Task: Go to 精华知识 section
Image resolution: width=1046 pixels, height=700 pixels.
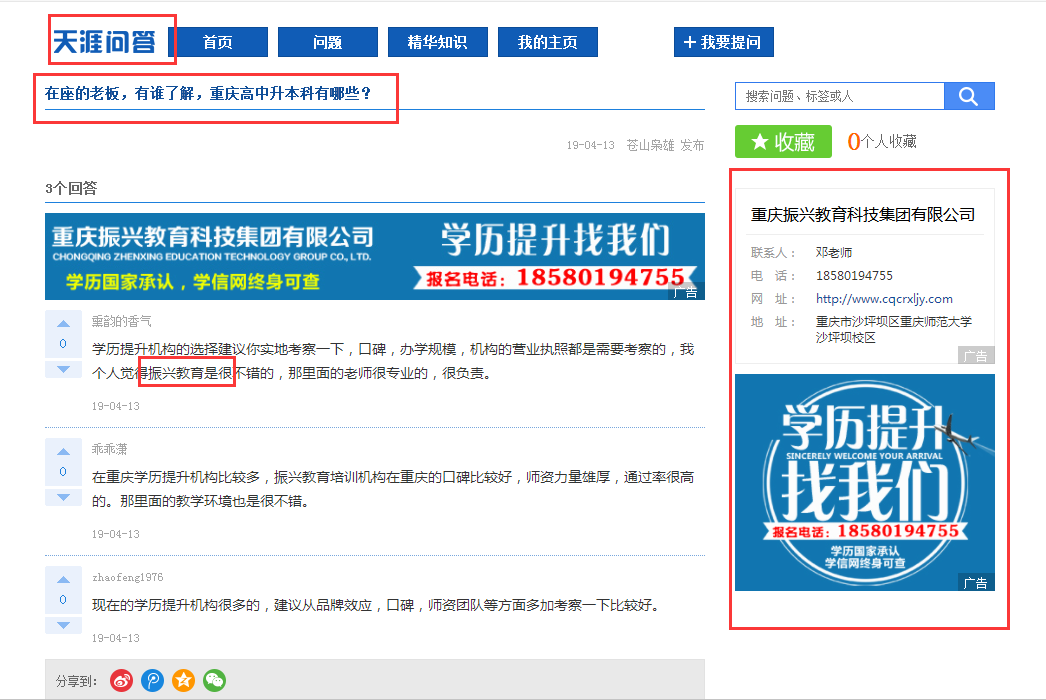Action: [438, 42]
